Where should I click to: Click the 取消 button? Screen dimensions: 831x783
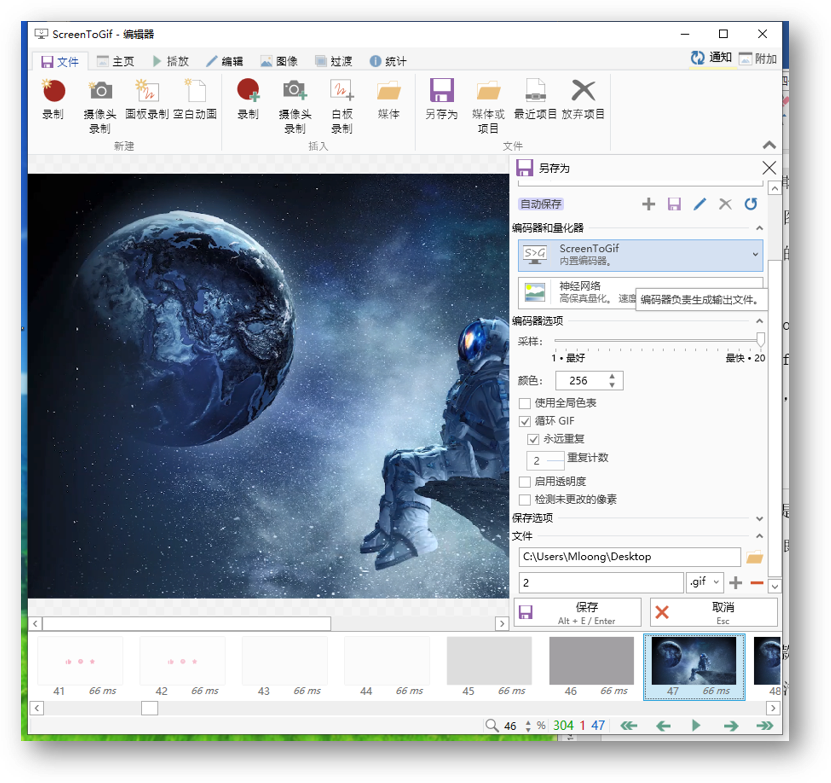[x=713, y=613]
